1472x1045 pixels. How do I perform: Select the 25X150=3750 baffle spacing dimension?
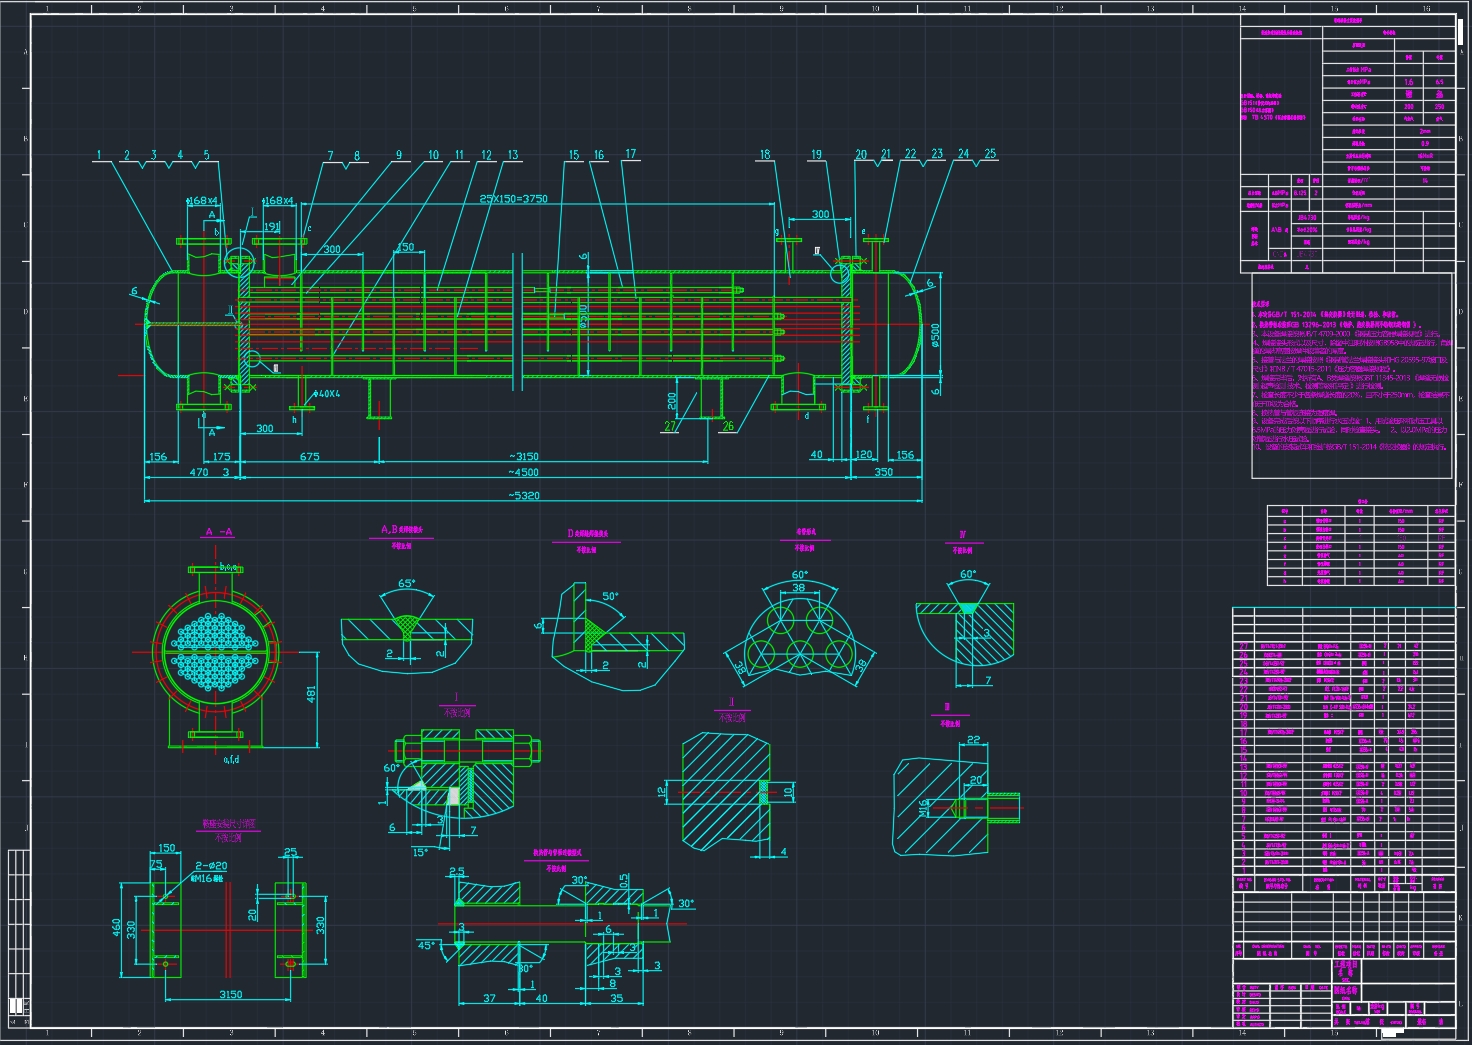[513, 198]
